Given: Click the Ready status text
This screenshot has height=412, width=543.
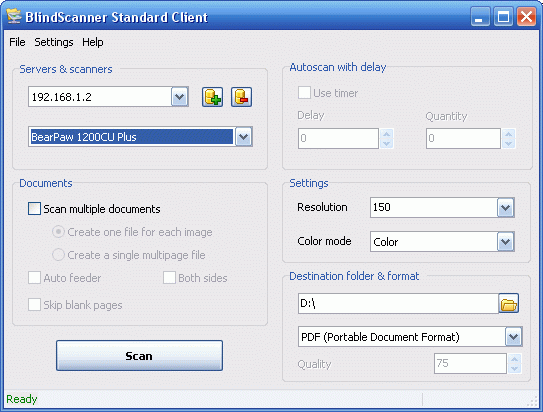Looking at the screenshot, I should click(x=21, y=399).
